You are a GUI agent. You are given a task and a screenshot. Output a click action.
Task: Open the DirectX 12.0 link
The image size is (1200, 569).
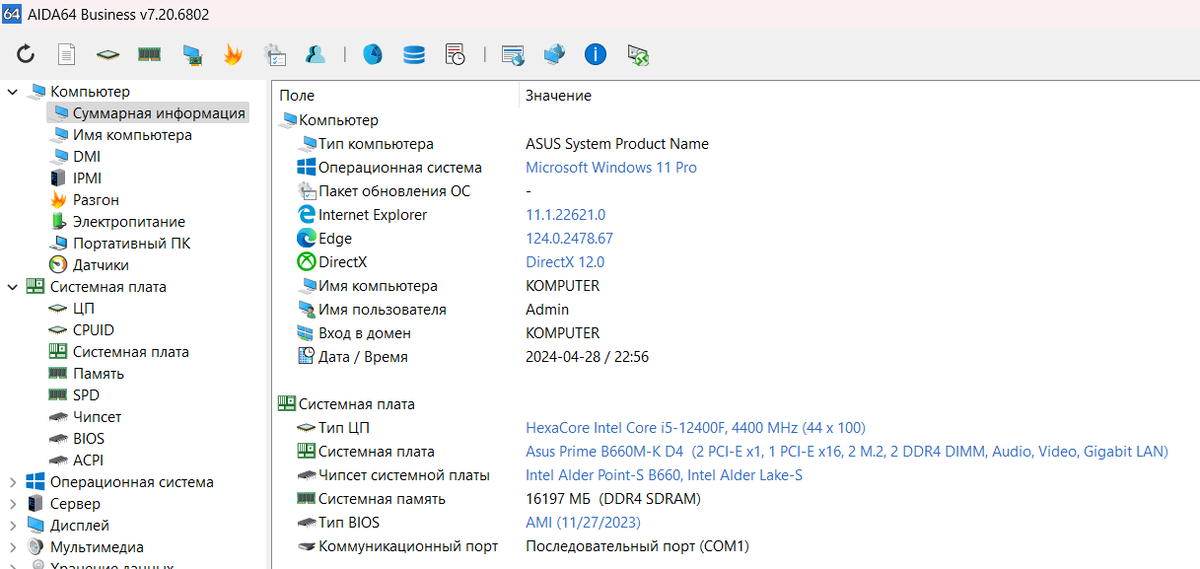coord(565,262)
